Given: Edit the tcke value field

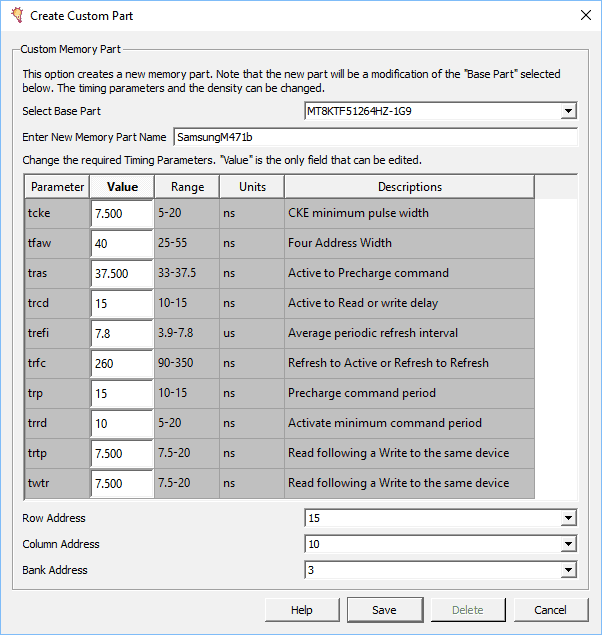Looking at the screenshot, I should tap(121, 213).
